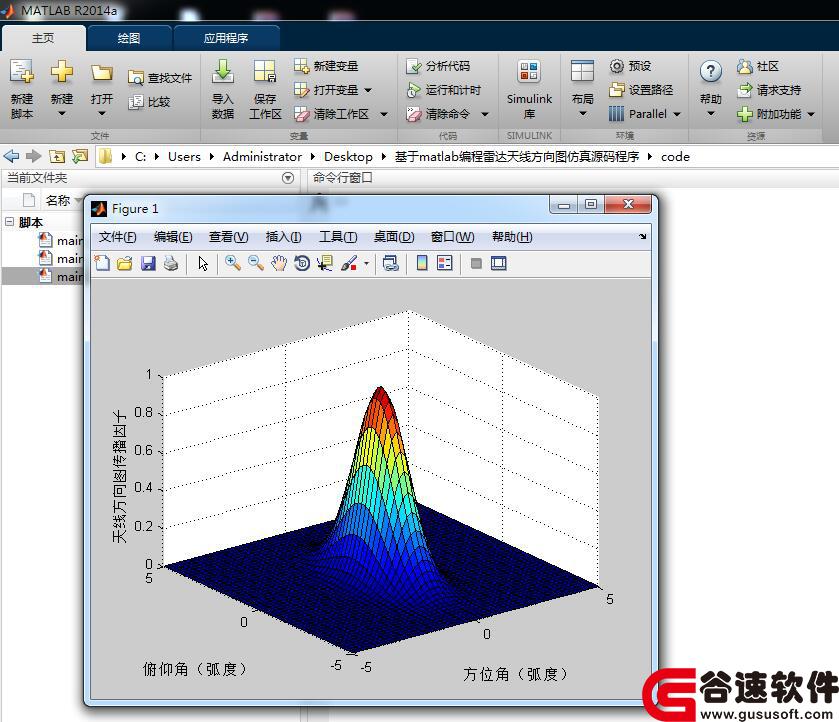The width and height of the screenshot is (839, 722).
Task: Open the Parallel dropdown menu
Action: 677,115
